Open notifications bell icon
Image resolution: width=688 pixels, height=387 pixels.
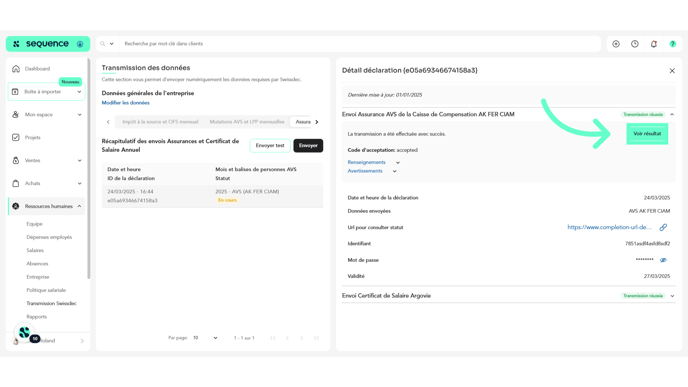coord(654,44)
